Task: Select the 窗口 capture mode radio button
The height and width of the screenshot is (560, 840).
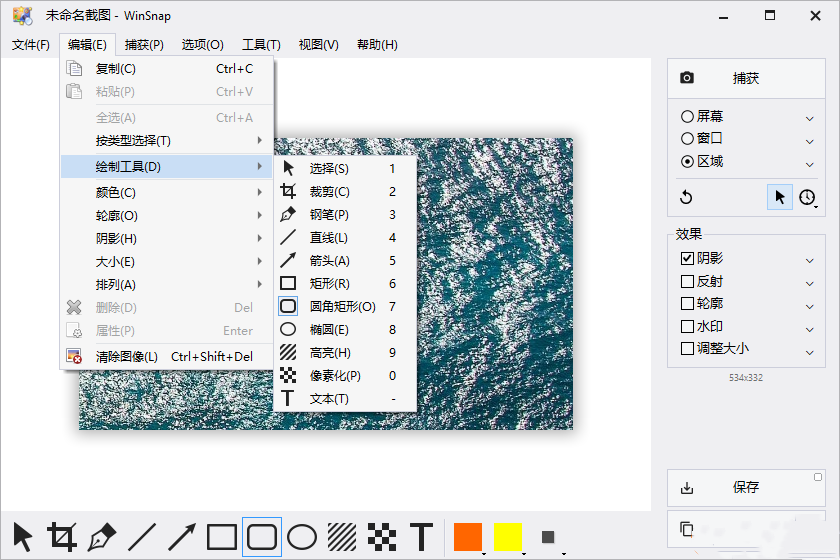Action: click(x=687, y=139)
